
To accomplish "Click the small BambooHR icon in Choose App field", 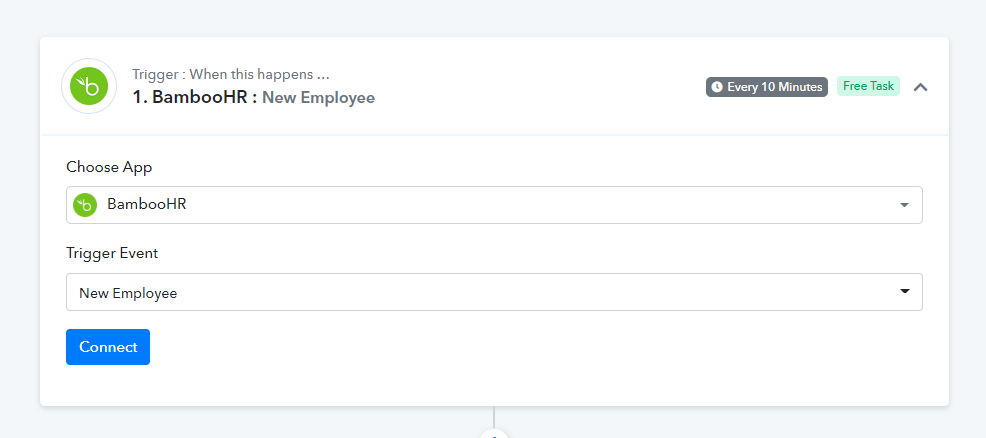I will pyautogui.click(x=85, y=205).
